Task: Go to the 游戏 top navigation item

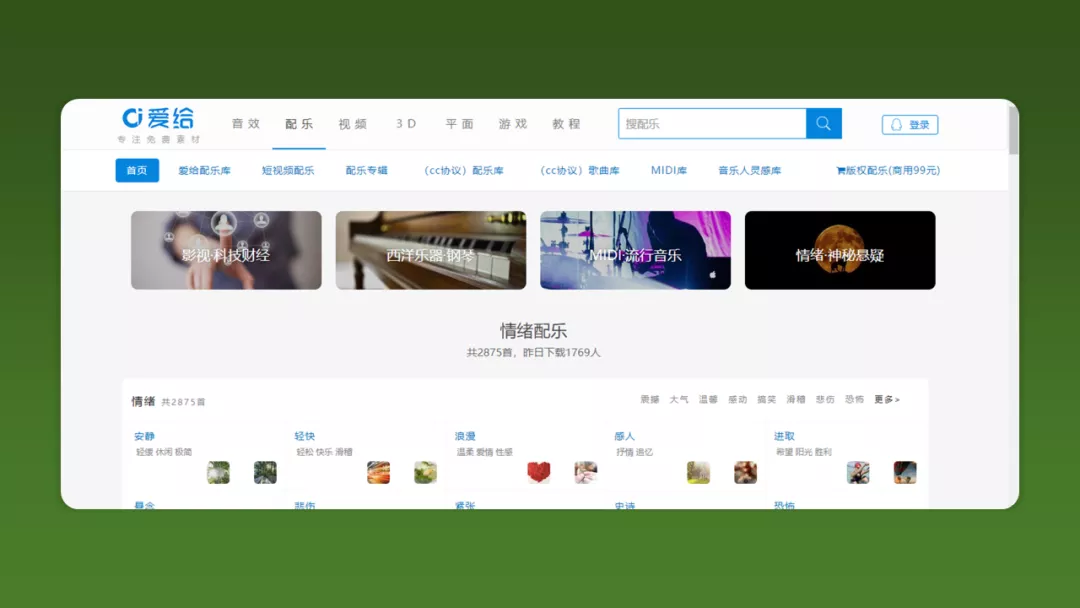Action: coord(513,124)
